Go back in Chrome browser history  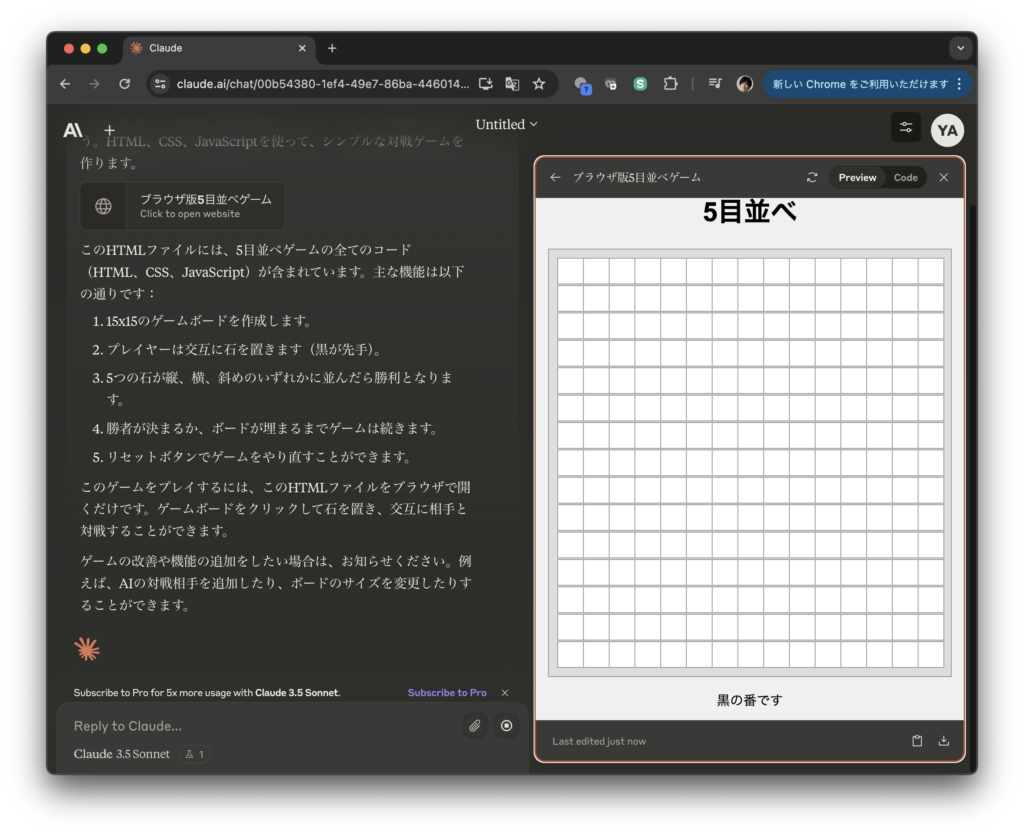point(65,84)
